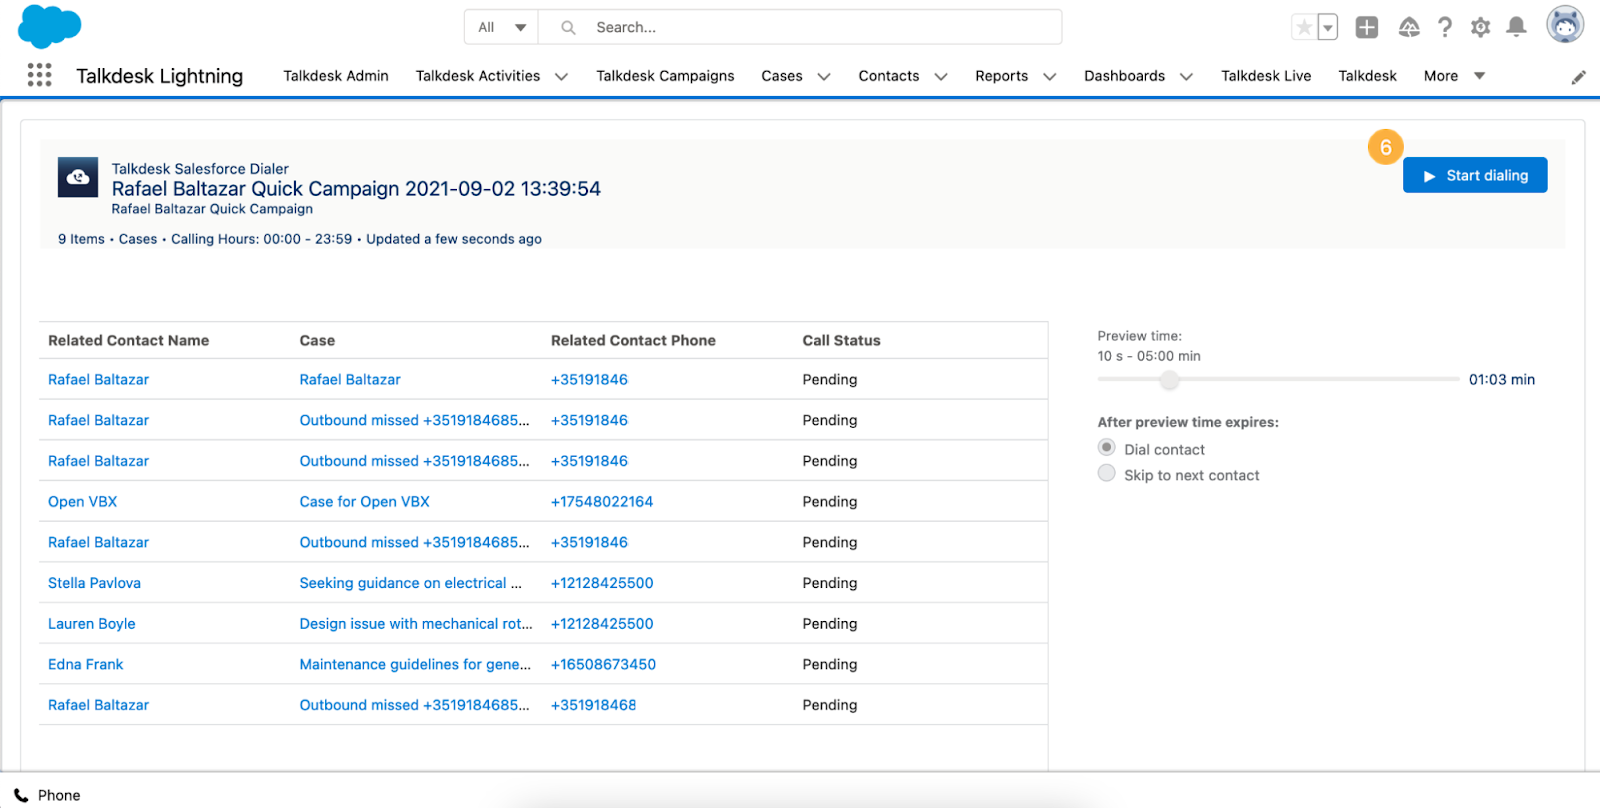Viewport: 1600px width, 809px height.
Task: Click the phone icon in utility bar
Action: [21, 796]
